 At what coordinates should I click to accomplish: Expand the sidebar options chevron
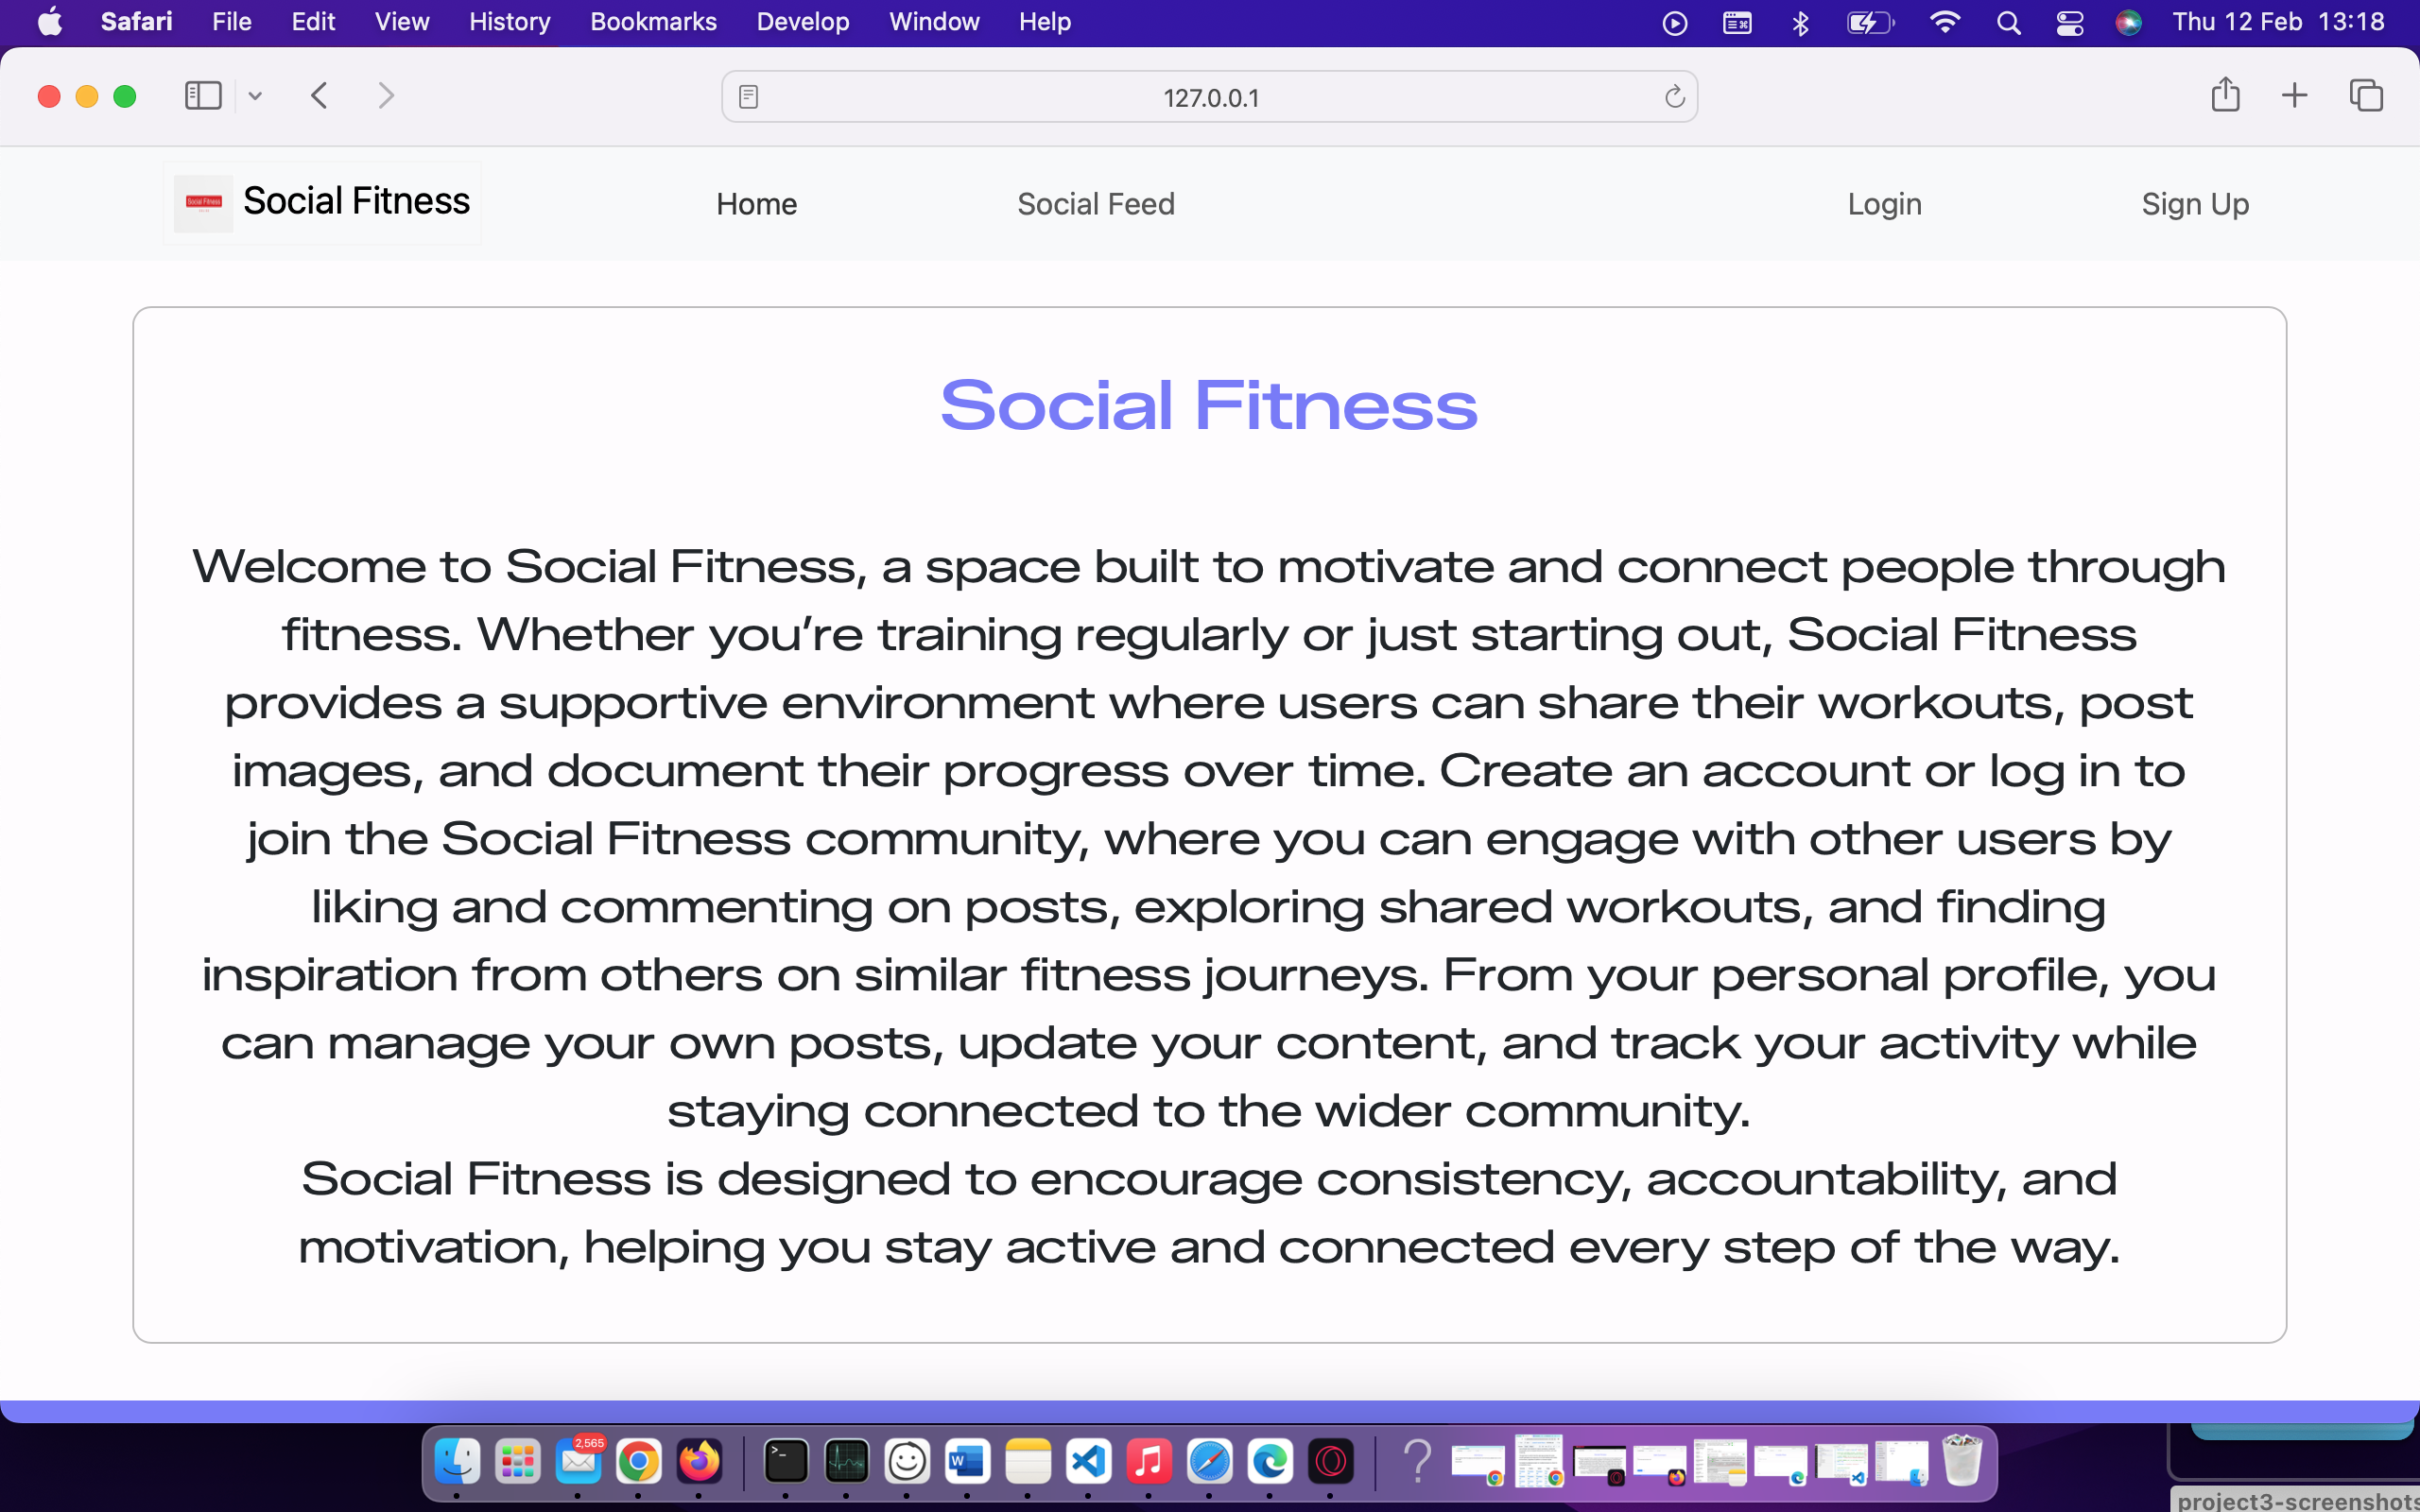[x=255, y=95]
